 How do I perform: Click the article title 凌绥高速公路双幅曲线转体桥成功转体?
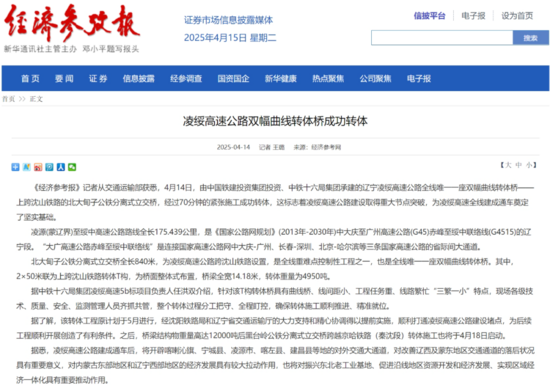[x=275, y=121]
